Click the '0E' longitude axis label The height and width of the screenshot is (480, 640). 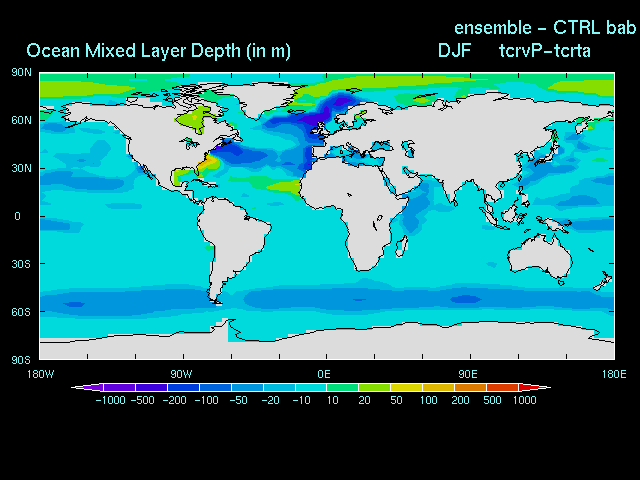click(325, 374)
